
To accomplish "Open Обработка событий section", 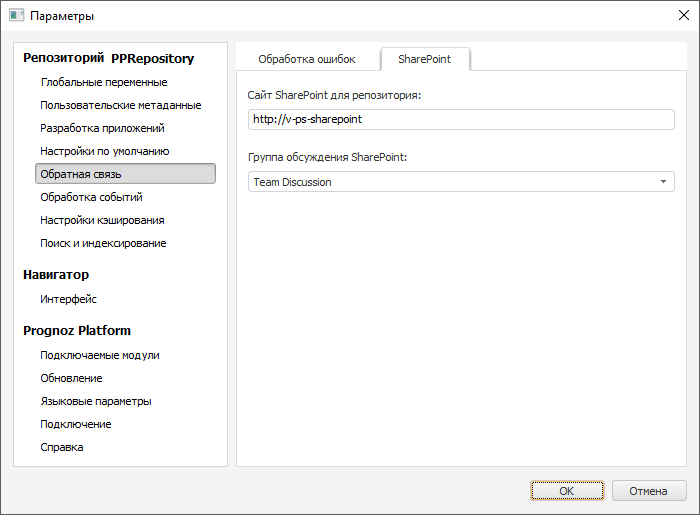I will point(92,197).
